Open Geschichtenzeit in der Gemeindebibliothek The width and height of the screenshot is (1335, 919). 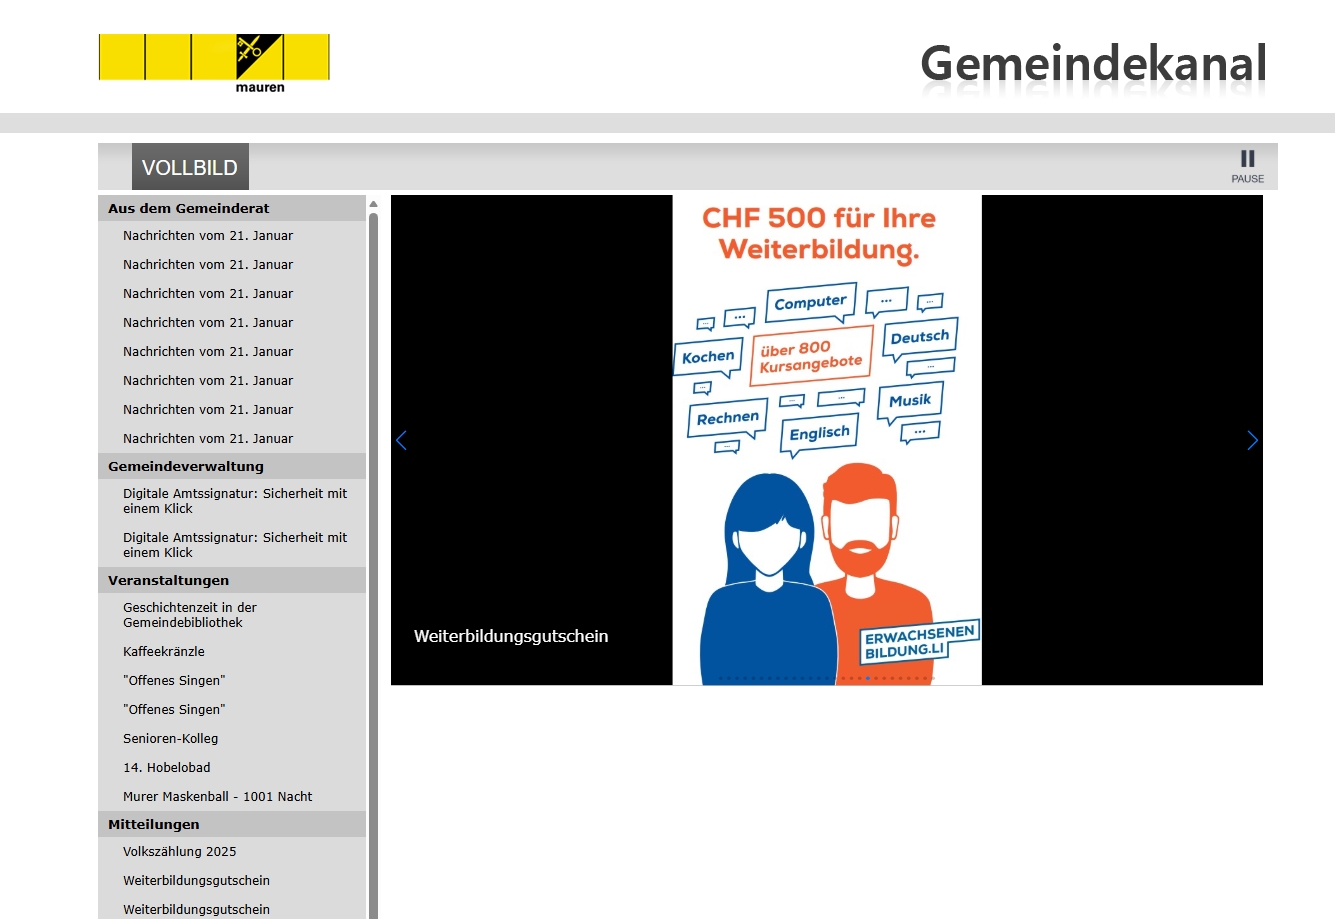point(190,615)
